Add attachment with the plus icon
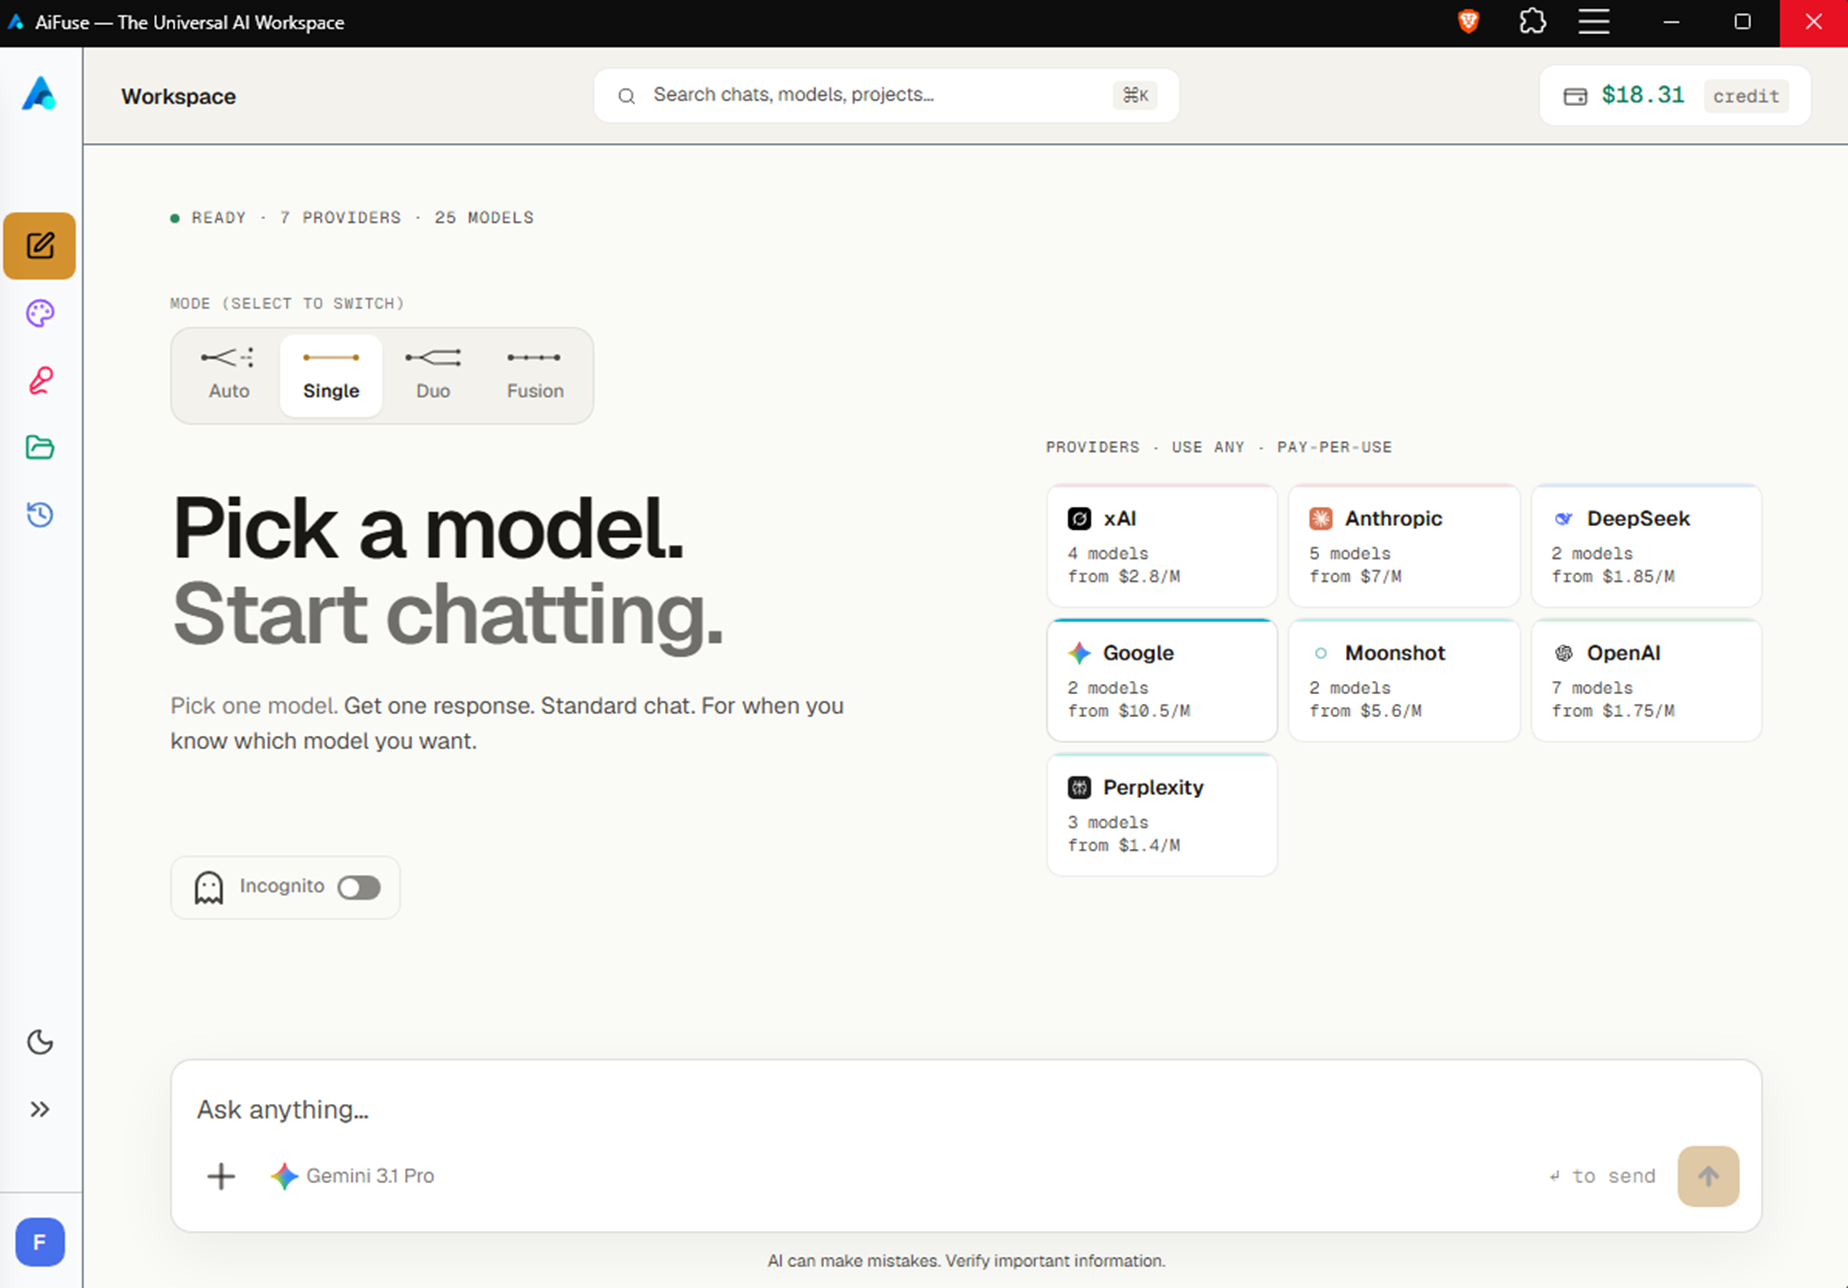 [221, 1176]
